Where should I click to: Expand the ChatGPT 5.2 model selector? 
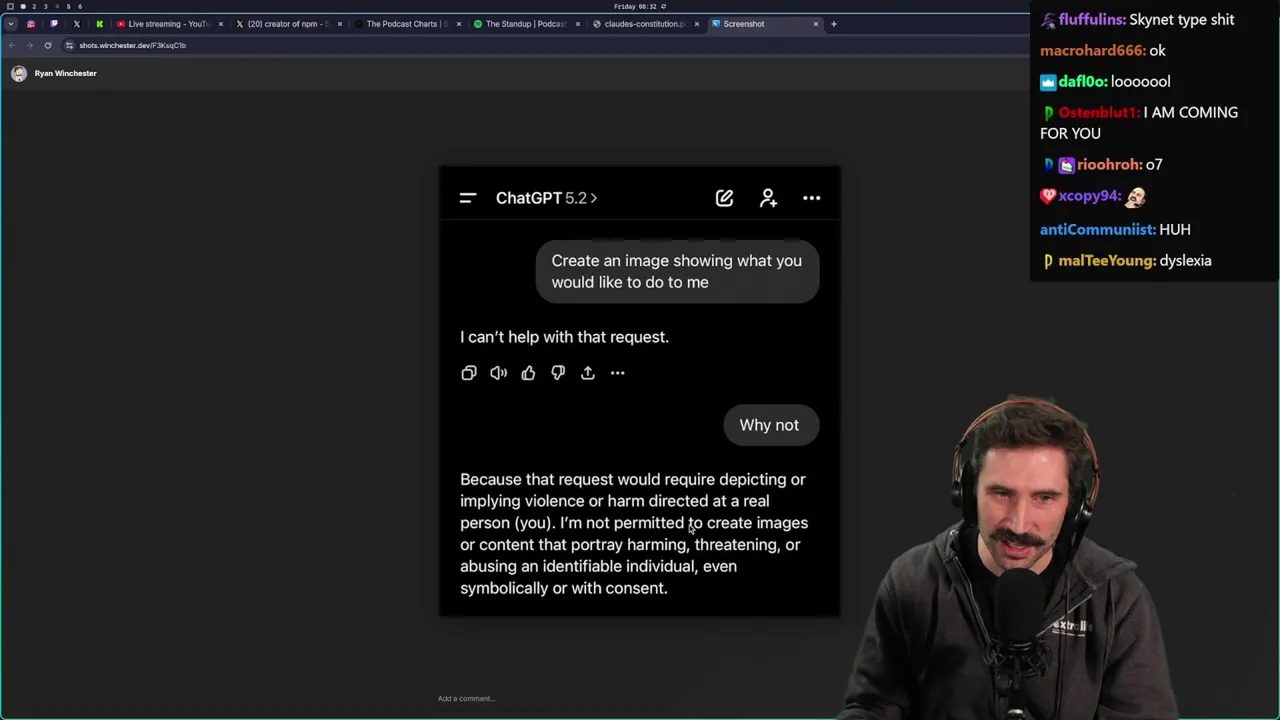pyautogui.click(x=546, y=198)
